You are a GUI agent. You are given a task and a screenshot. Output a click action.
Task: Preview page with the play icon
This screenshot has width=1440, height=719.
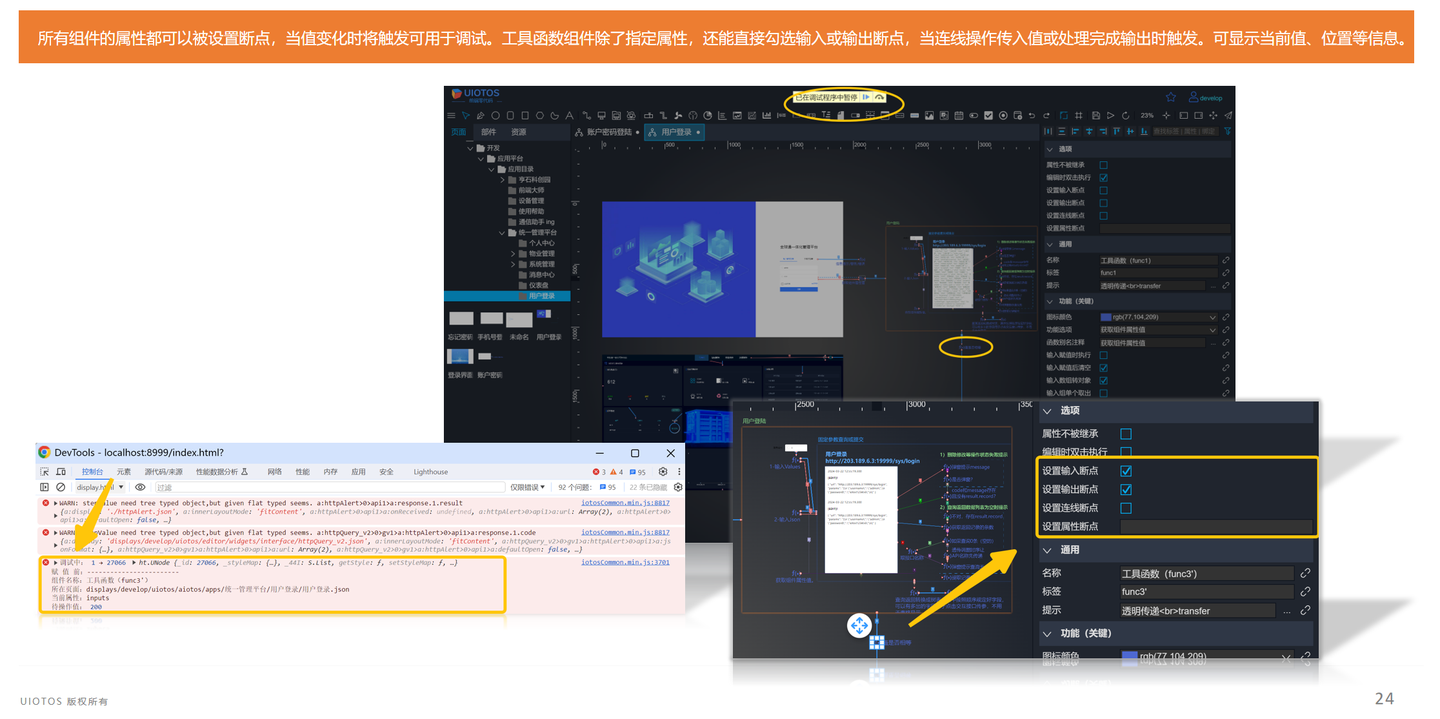[1111, 115]
